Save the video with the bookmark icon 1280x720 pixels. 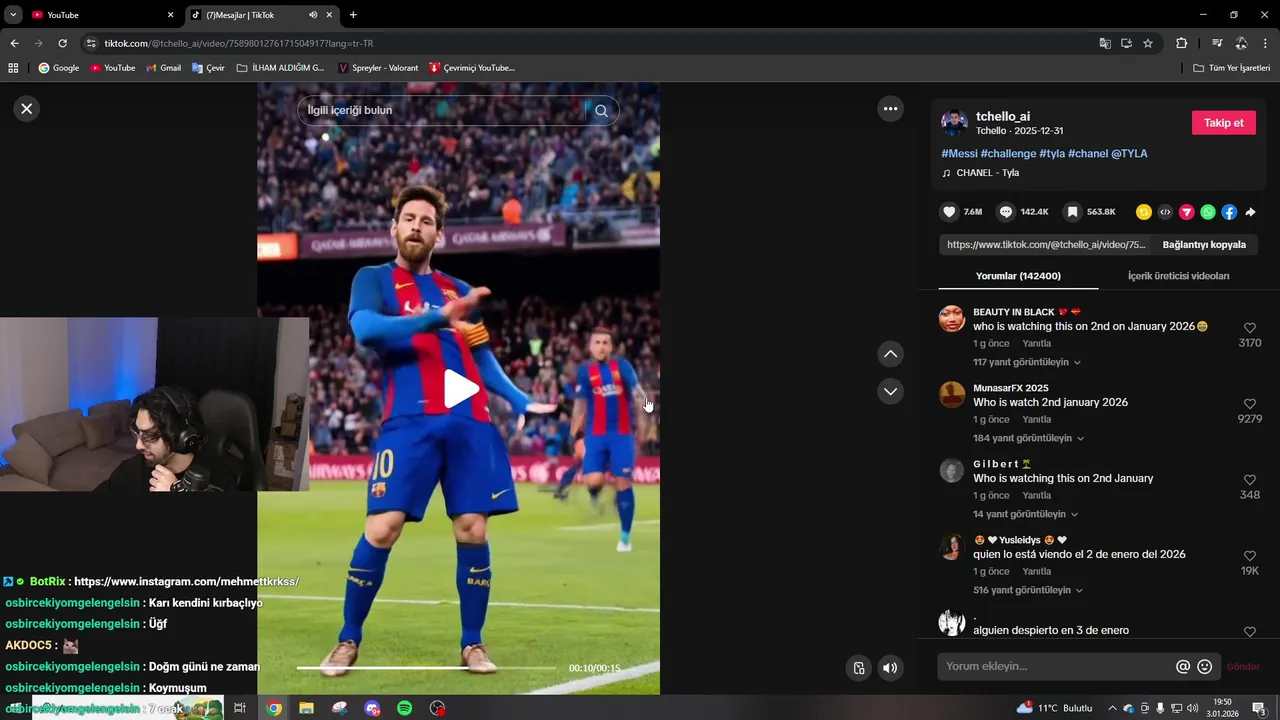click(1072, 212)
